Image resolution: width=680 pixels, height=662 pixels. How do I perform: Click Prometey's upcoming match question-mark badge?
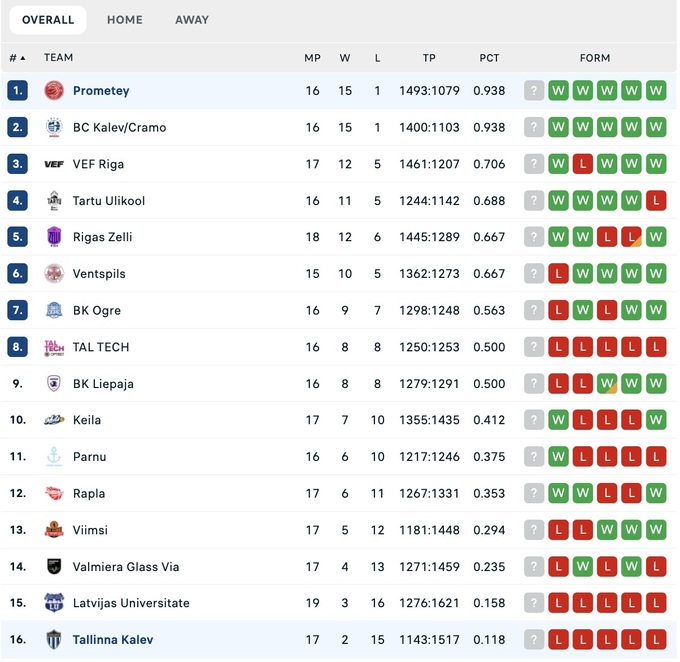click(x=534, y=91)
